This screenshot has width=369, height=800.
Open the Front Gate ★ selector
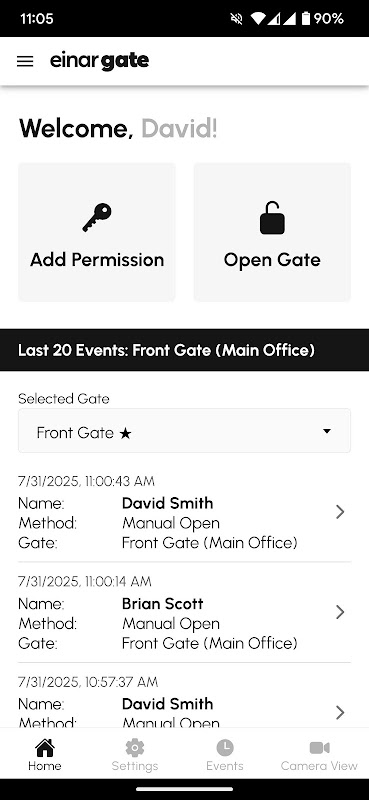click(x=184, y=431)
